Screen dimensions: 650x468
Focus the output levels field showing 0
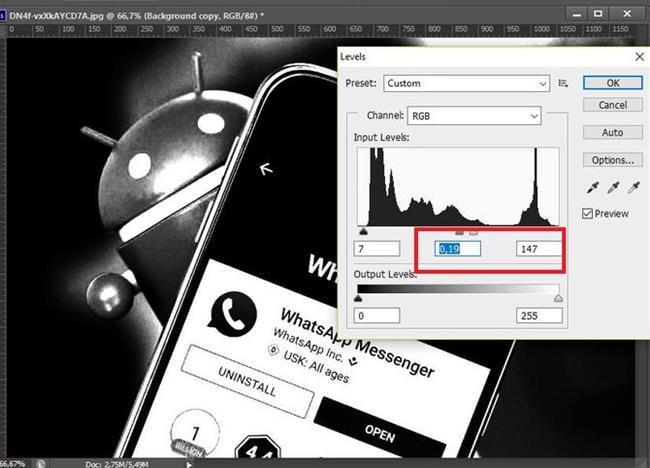tap(377, 315)
